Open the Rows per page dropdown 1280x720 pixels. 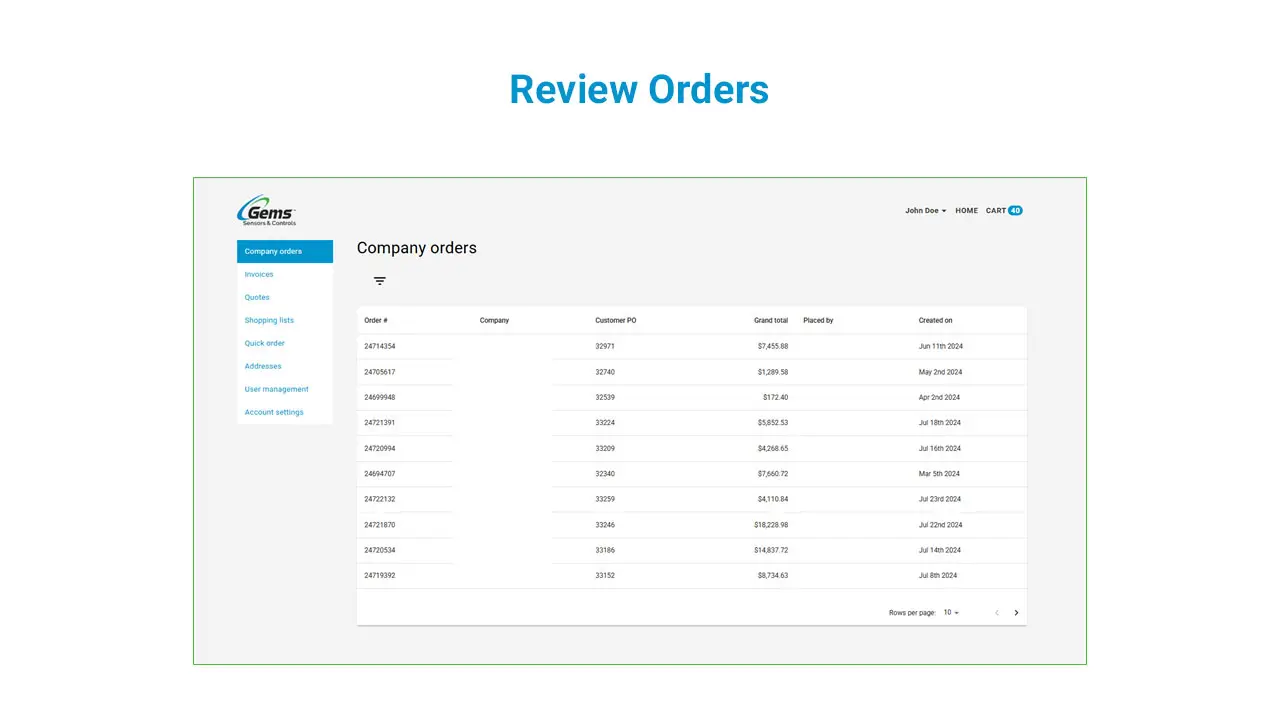(x=951, y=613)
